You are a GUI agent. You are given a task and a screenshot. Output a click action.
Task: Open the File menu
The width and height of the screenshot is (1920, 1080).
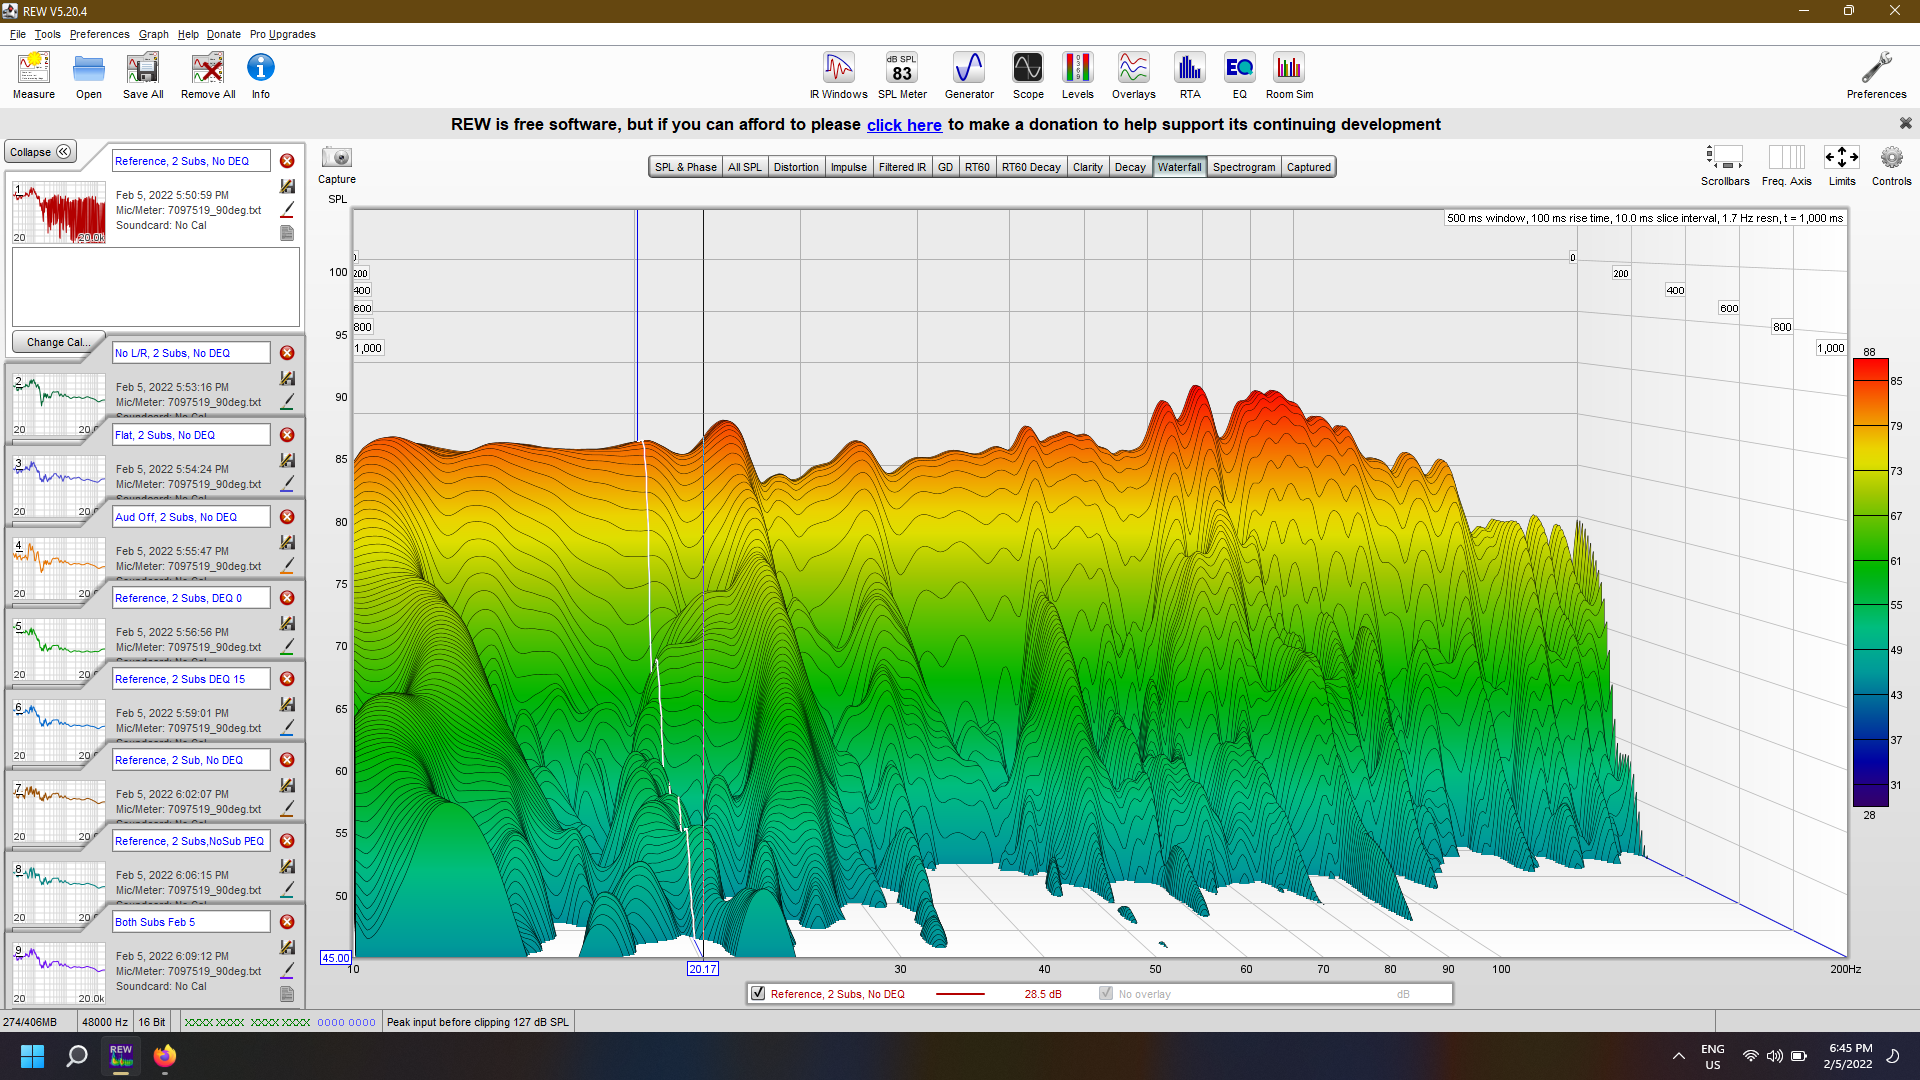click(x=18, y=34)
